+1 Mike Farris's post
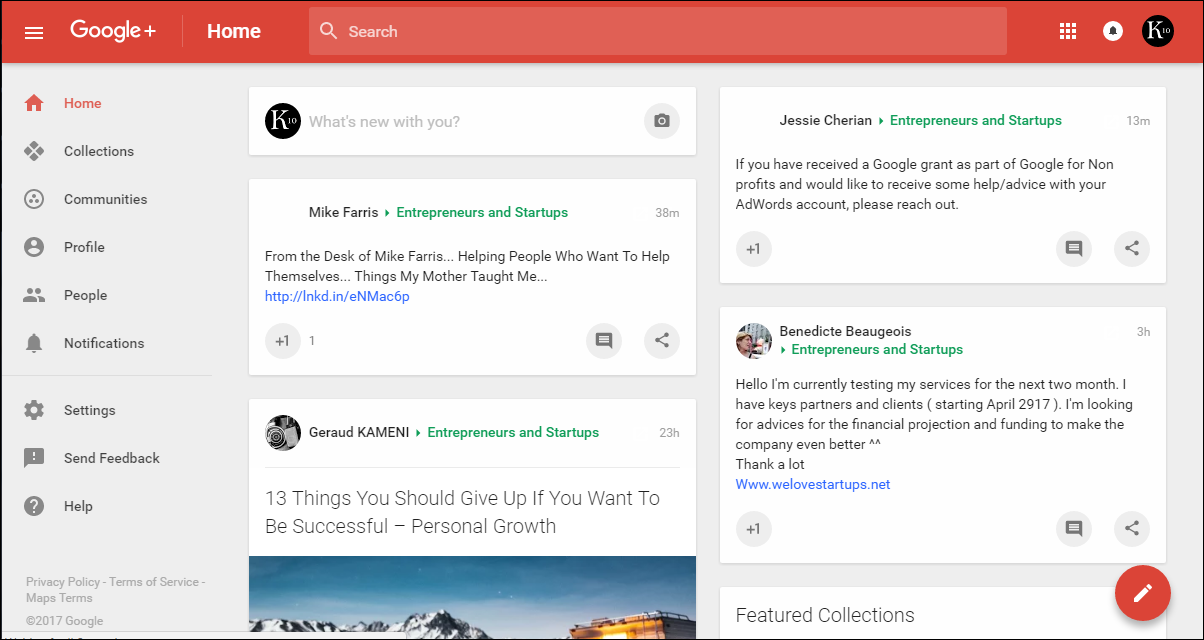 [283, 340]
